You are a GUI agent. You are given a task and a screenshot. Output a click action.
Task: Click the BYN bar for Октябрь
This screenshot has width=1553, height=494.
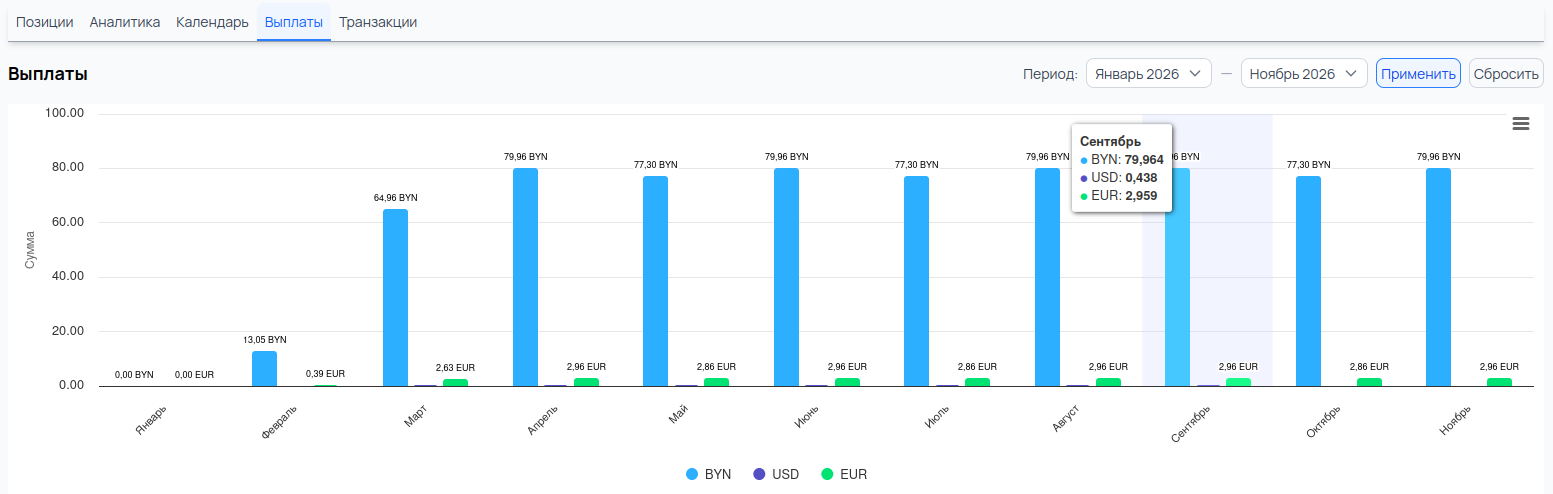pos(1308,281)
